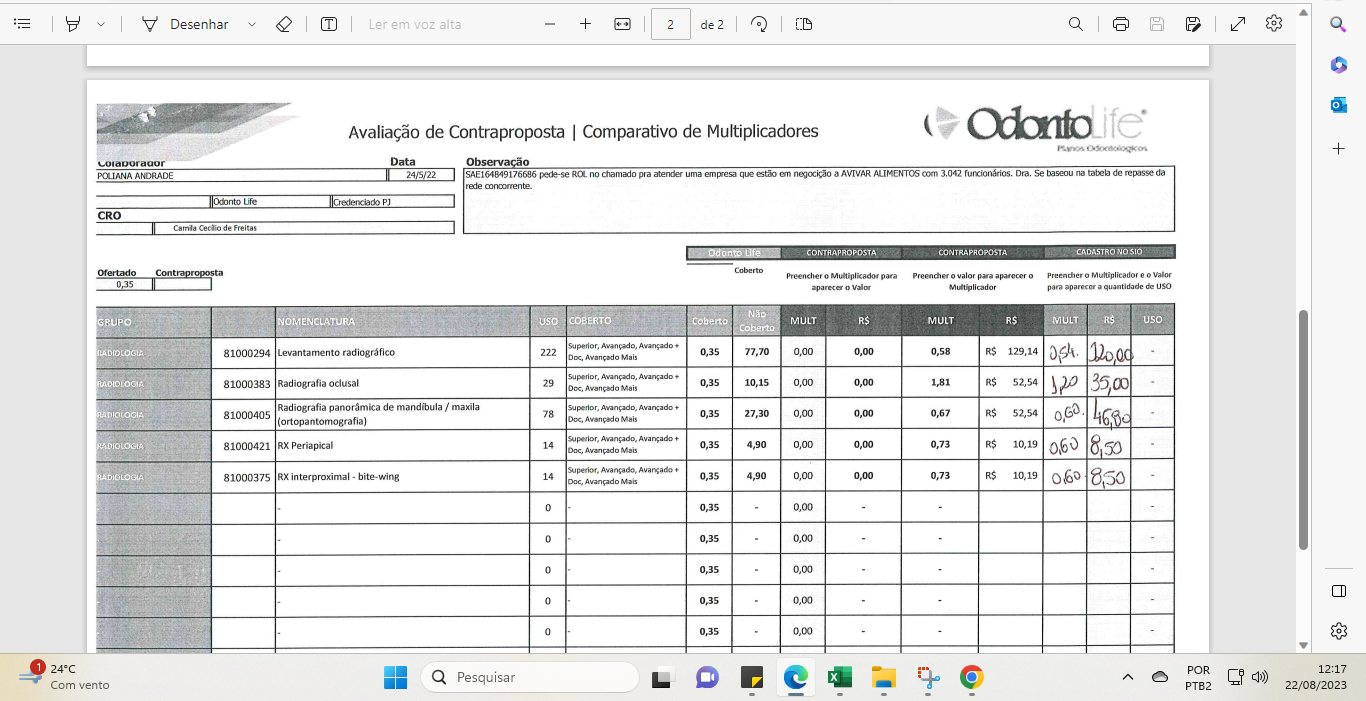Expand the highlighter color options dropdown
1366x701 pixels.
coord(100,24)
